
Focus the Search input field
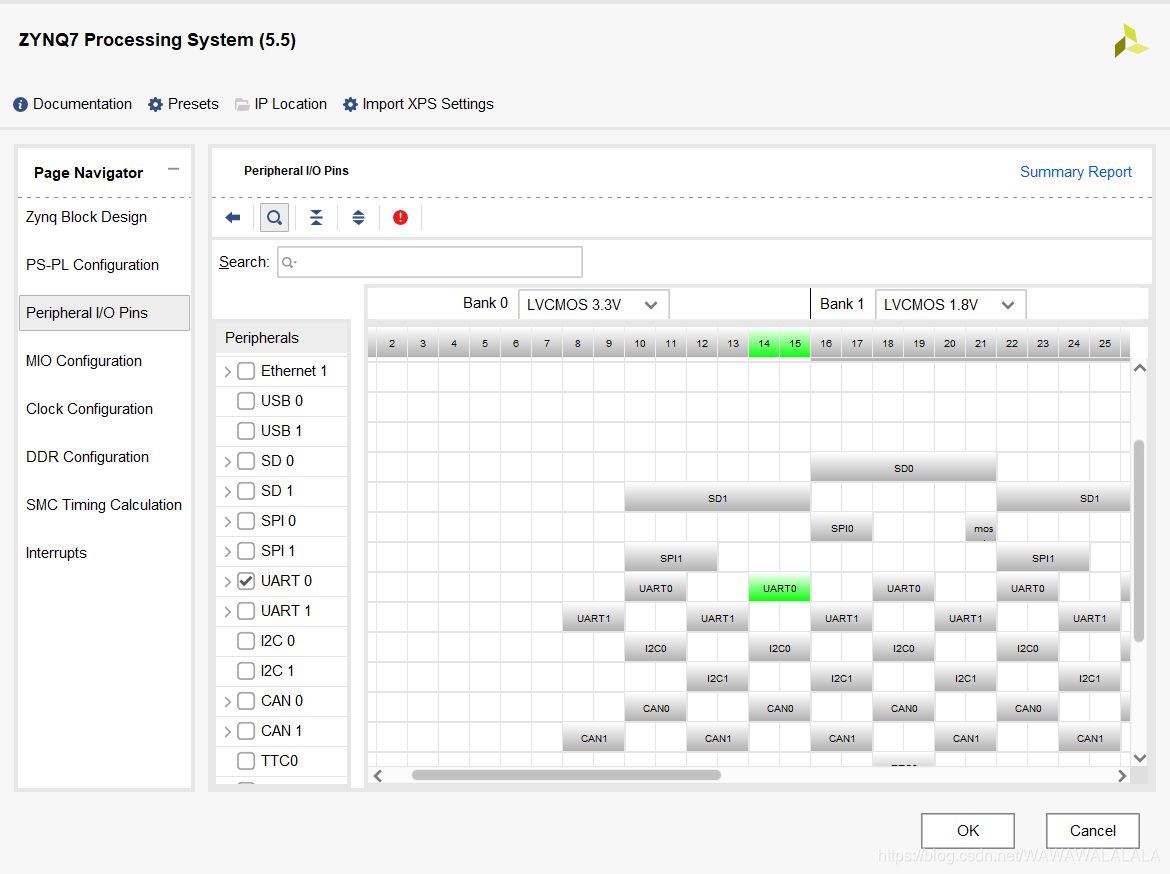pyautogui.click(x=430, y=262)
